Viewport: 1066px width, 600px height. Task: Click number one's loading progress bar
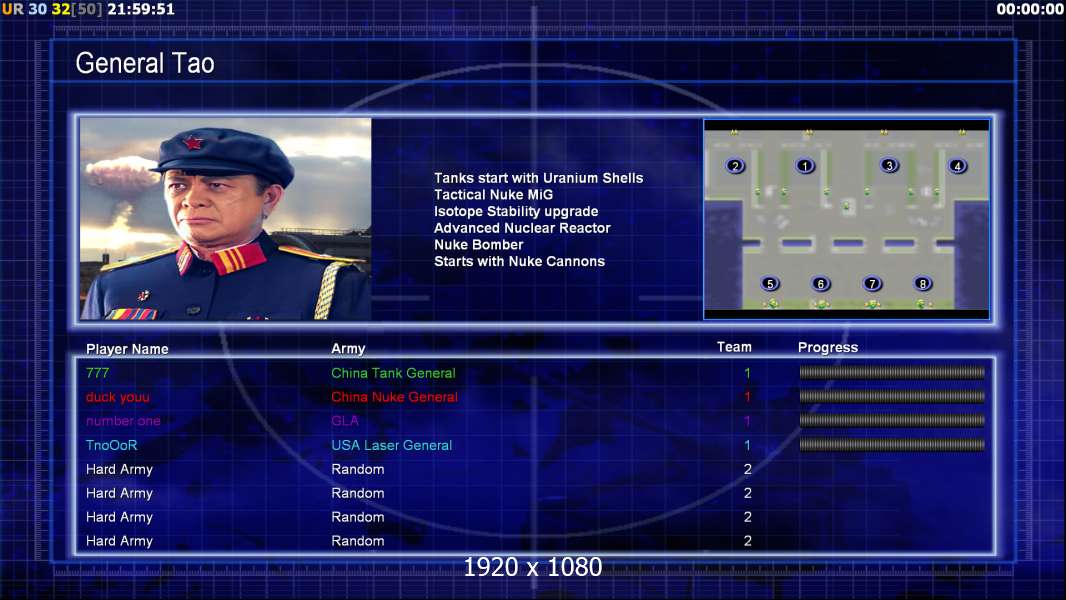coord(892,421)
